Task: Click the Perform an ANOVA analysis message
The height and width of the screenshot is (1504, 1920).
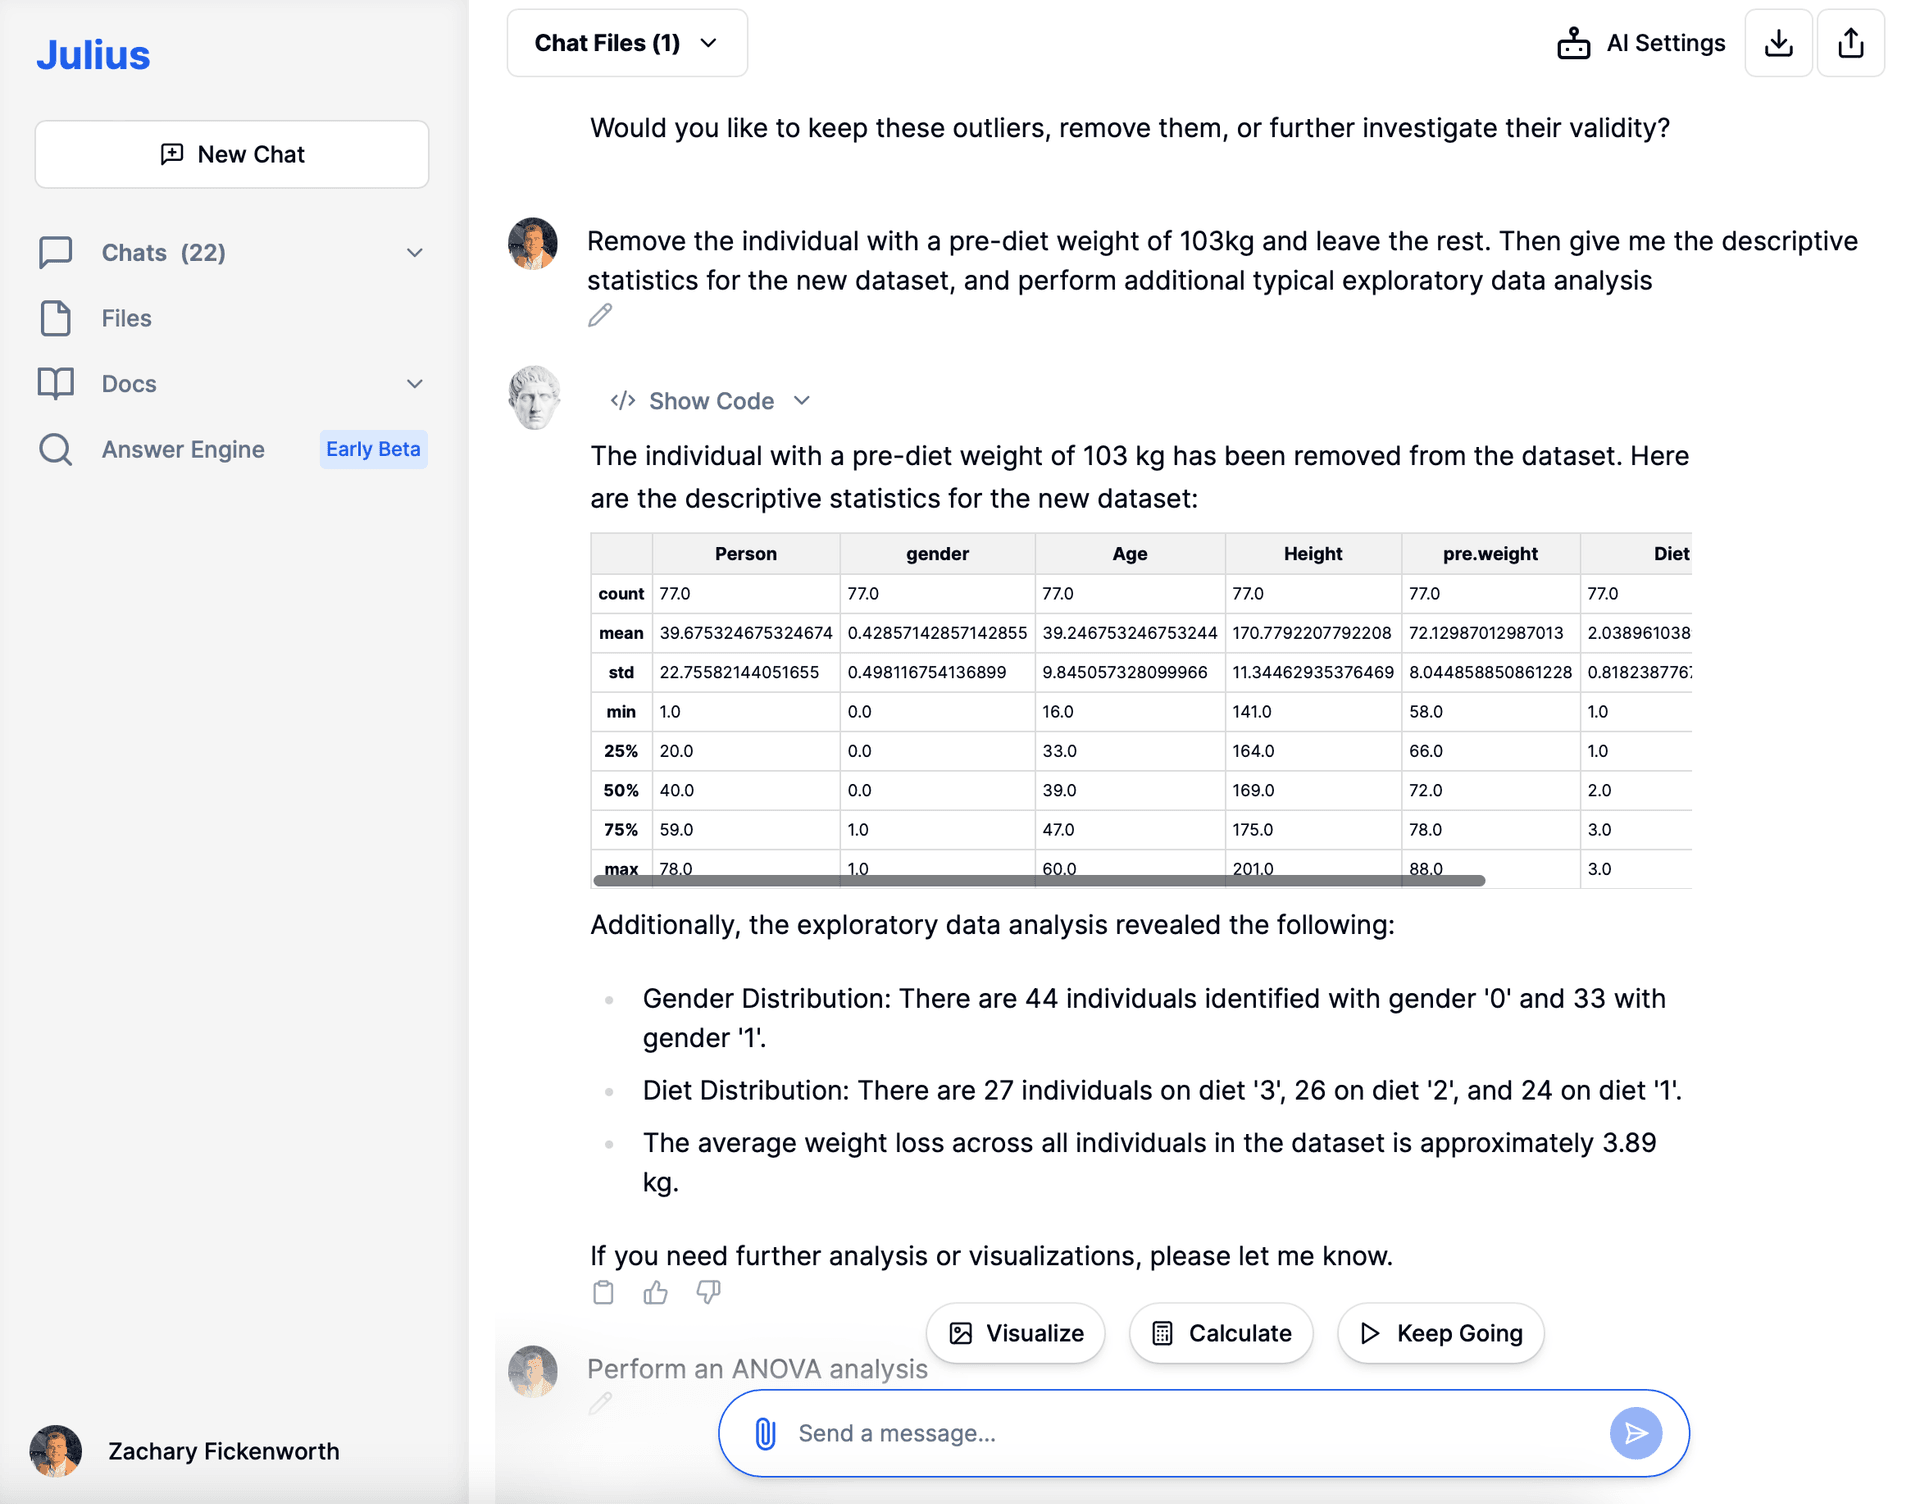Action: click(757, 1369)
